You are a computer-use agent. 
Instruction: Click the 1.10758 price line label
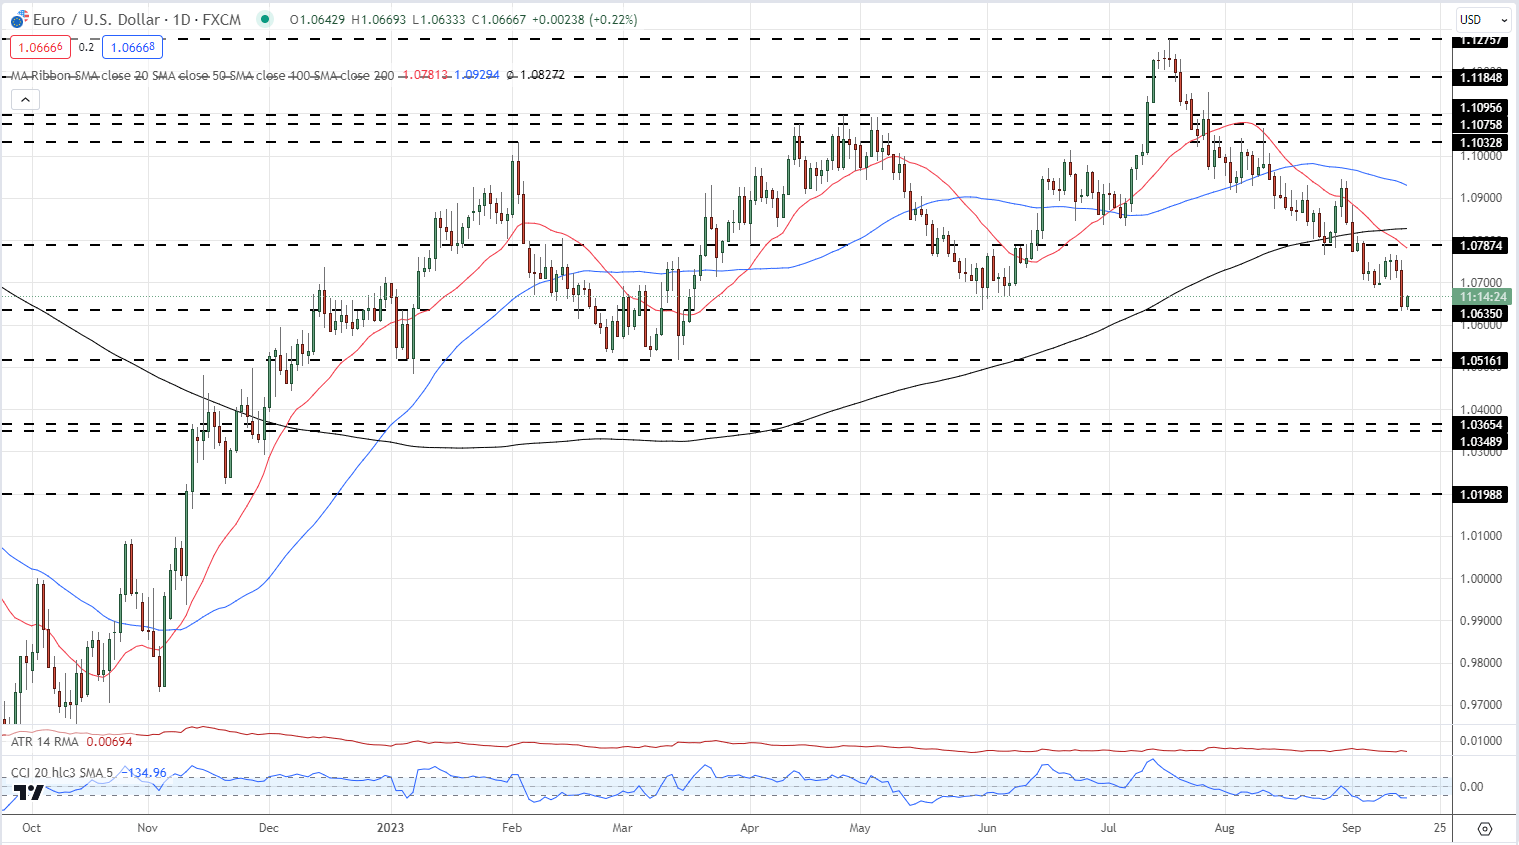pos(1480,125)
